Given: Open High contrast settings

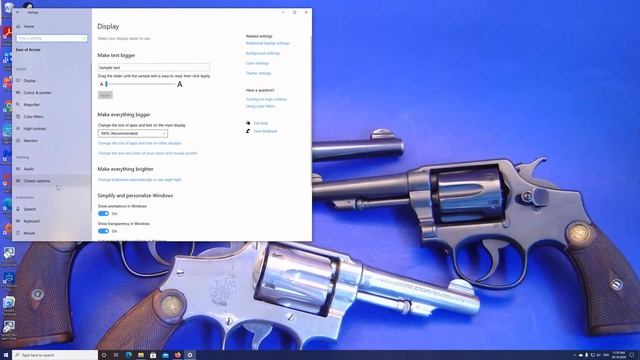Looking at the screenshot, I should pos(35,129).
